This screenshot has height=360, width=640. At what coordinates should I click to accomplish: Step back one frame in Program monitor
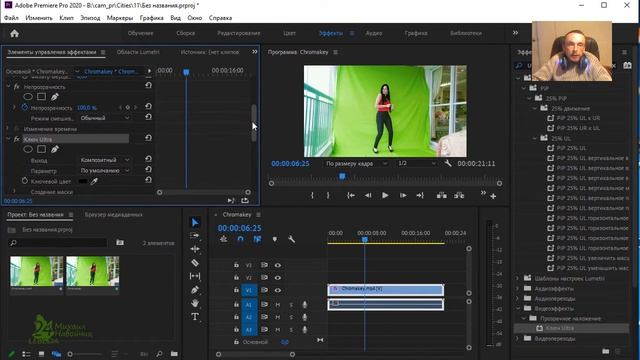368,196
